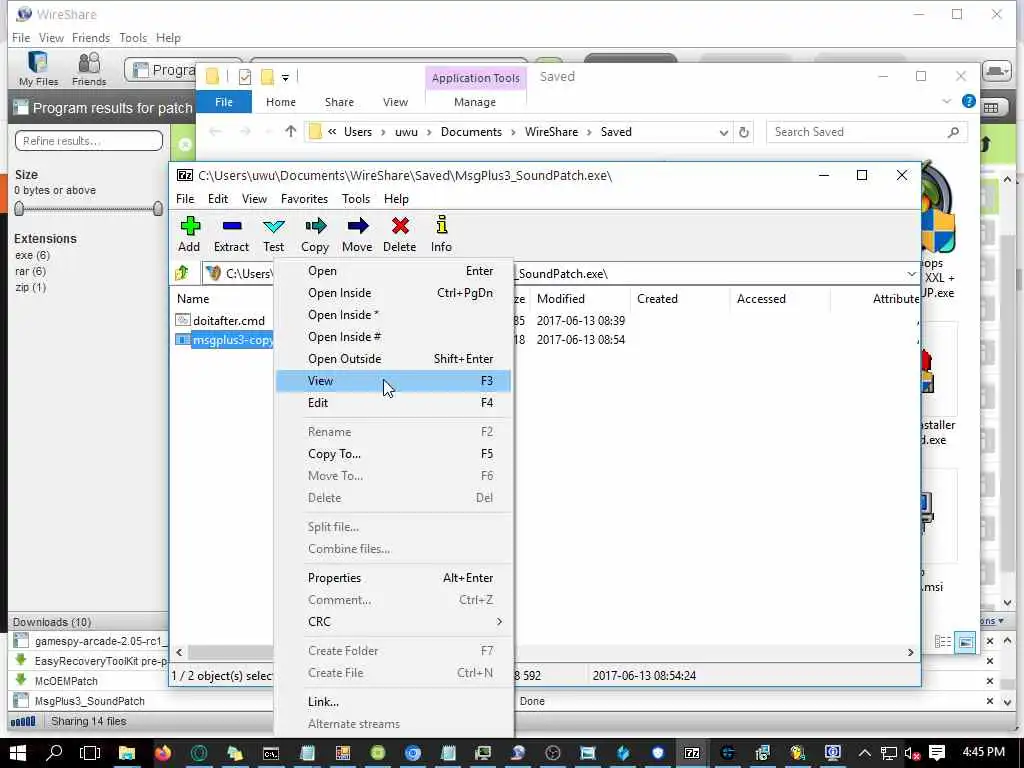The image size is (1024, 768).
Task: Click the Command Prompt taskbar icon
Action: point(270,753)
